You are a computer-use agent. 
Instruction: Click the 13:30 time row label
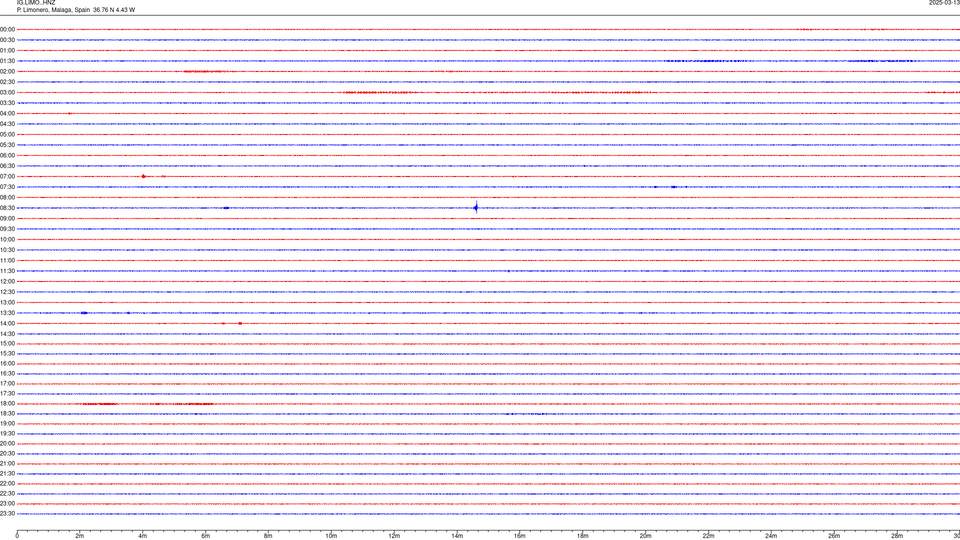(7, 313)
